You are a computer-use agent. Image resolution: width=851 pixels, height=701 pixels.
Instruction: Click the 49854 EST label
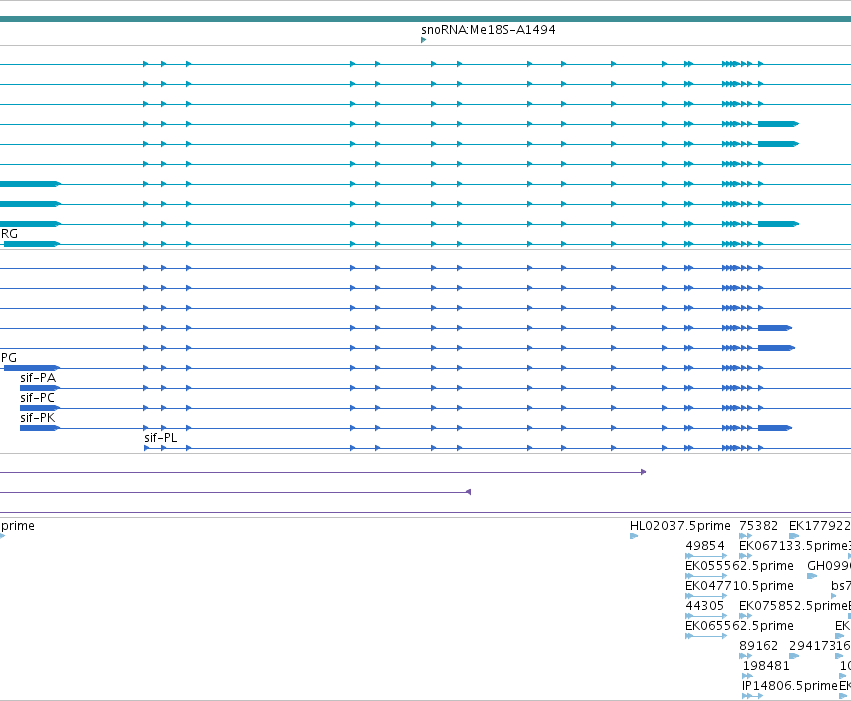click(704, 546)
